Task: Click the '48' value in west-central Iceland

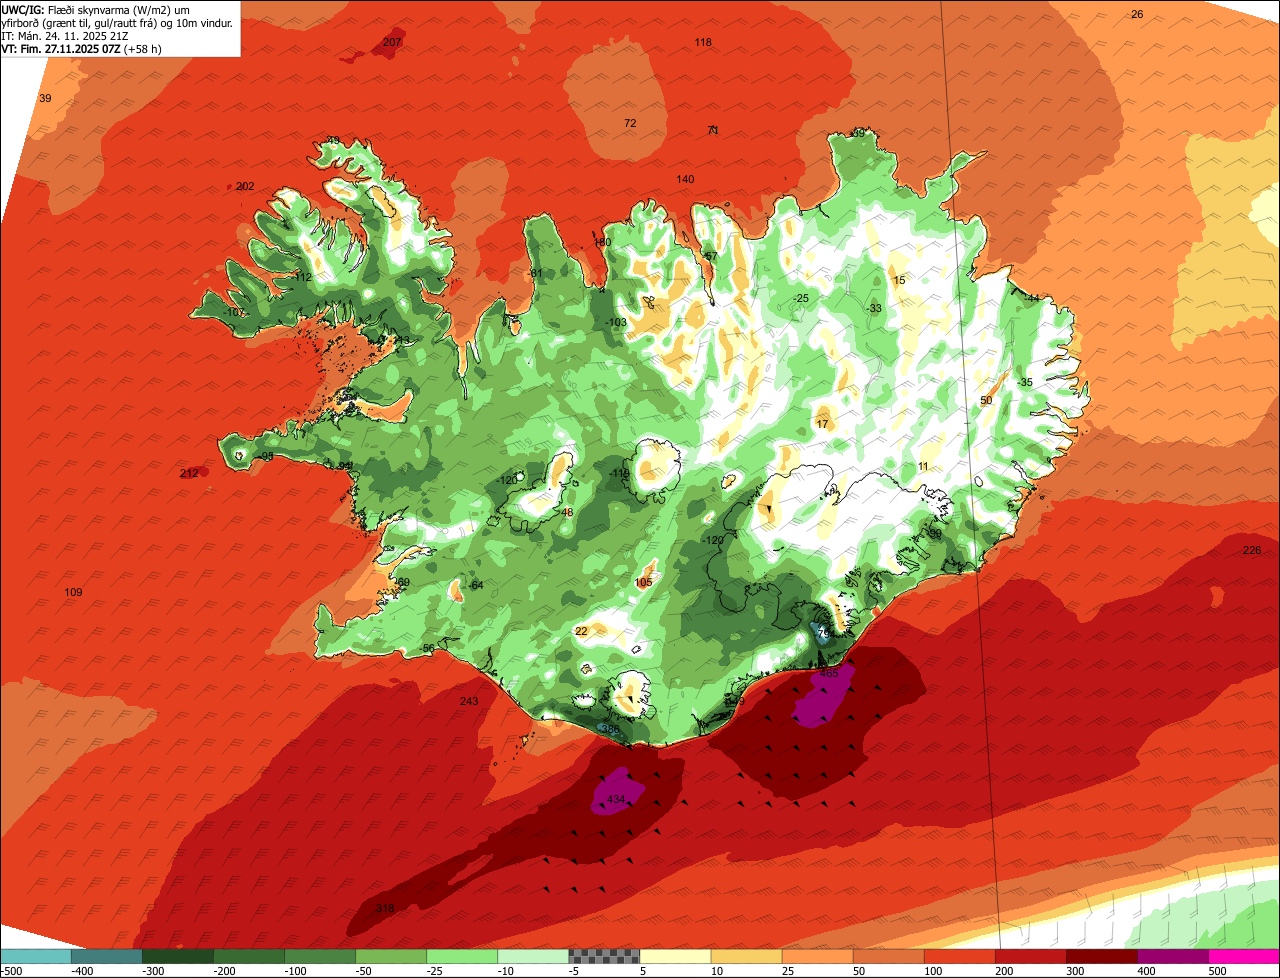Action: coord(567,513)
